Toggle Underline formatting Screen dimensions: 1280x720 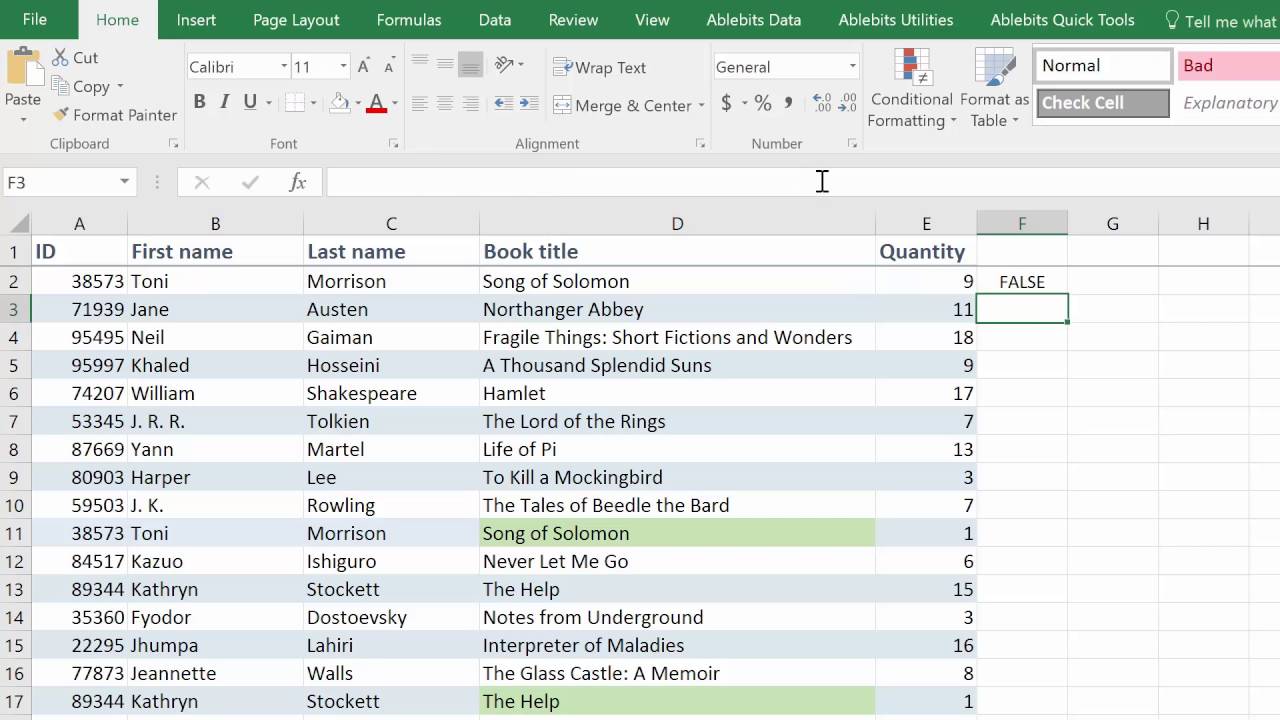coord(249,102)
